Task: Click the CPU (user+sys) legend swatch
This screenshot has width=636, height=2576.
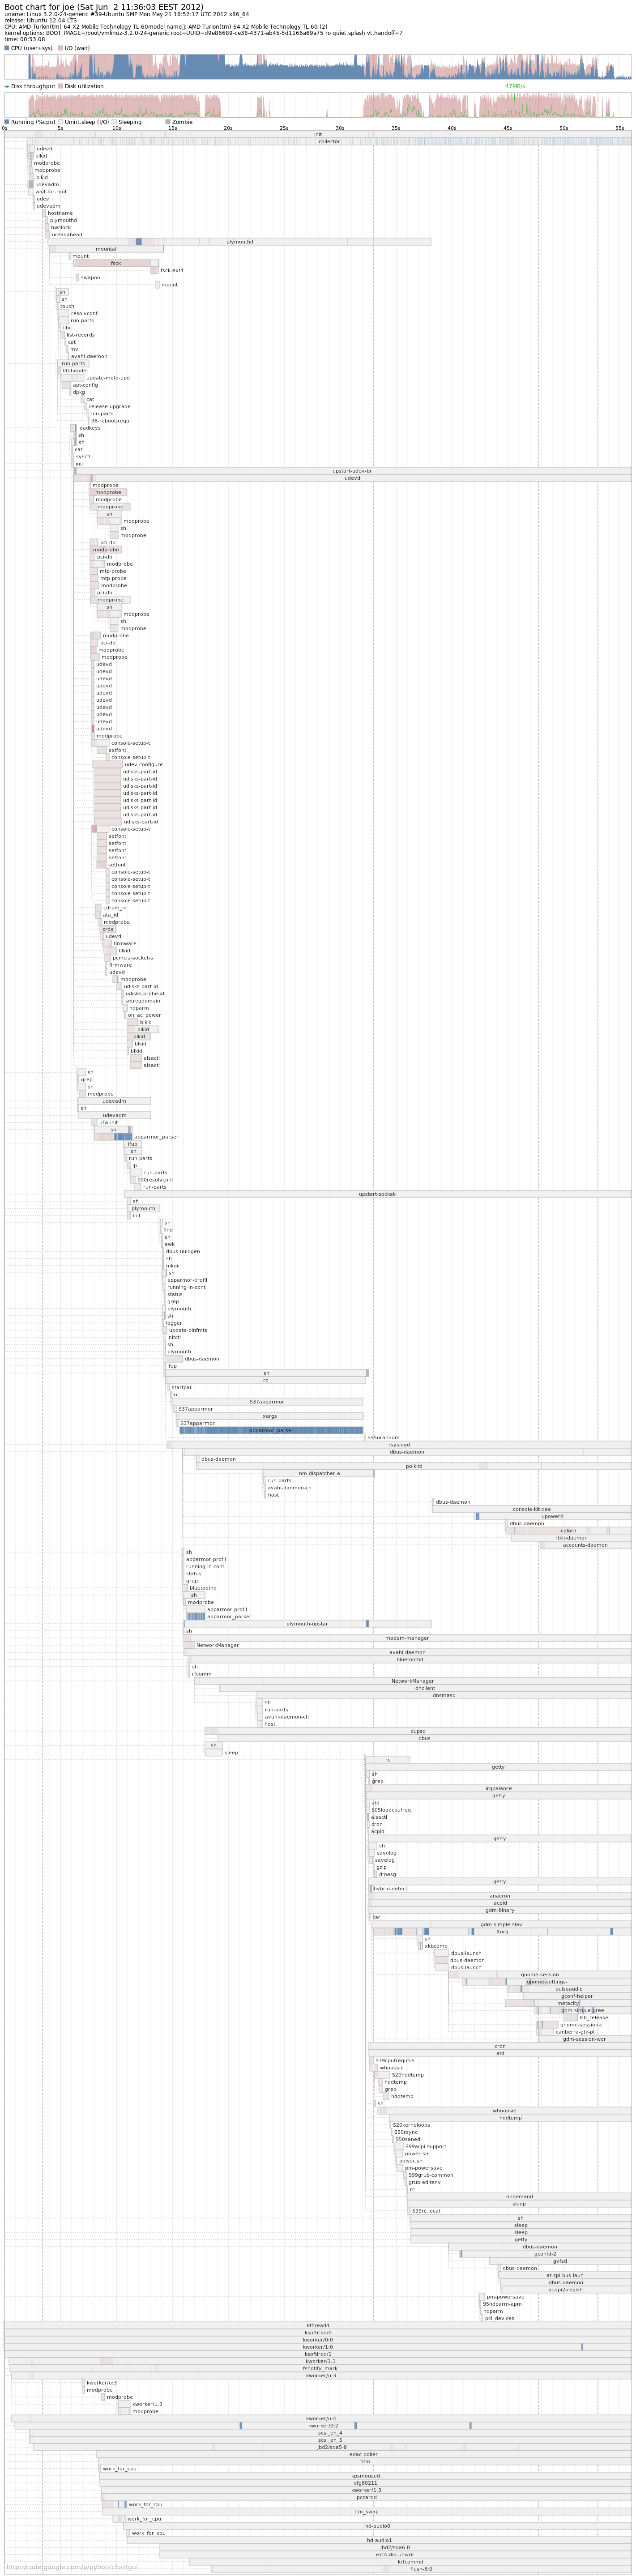Action: pos(7,48)
